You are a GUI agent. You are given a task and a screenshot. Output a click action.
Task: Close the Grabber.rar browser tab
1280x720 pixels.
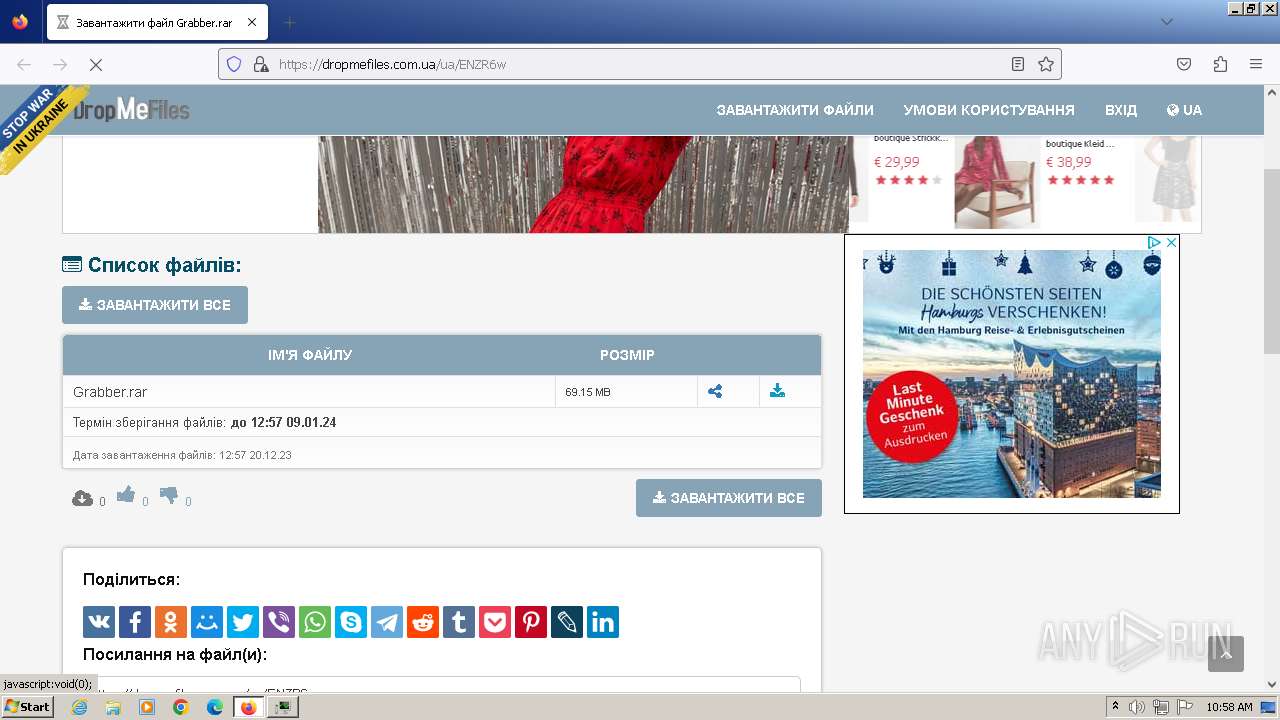pos(251,22)
